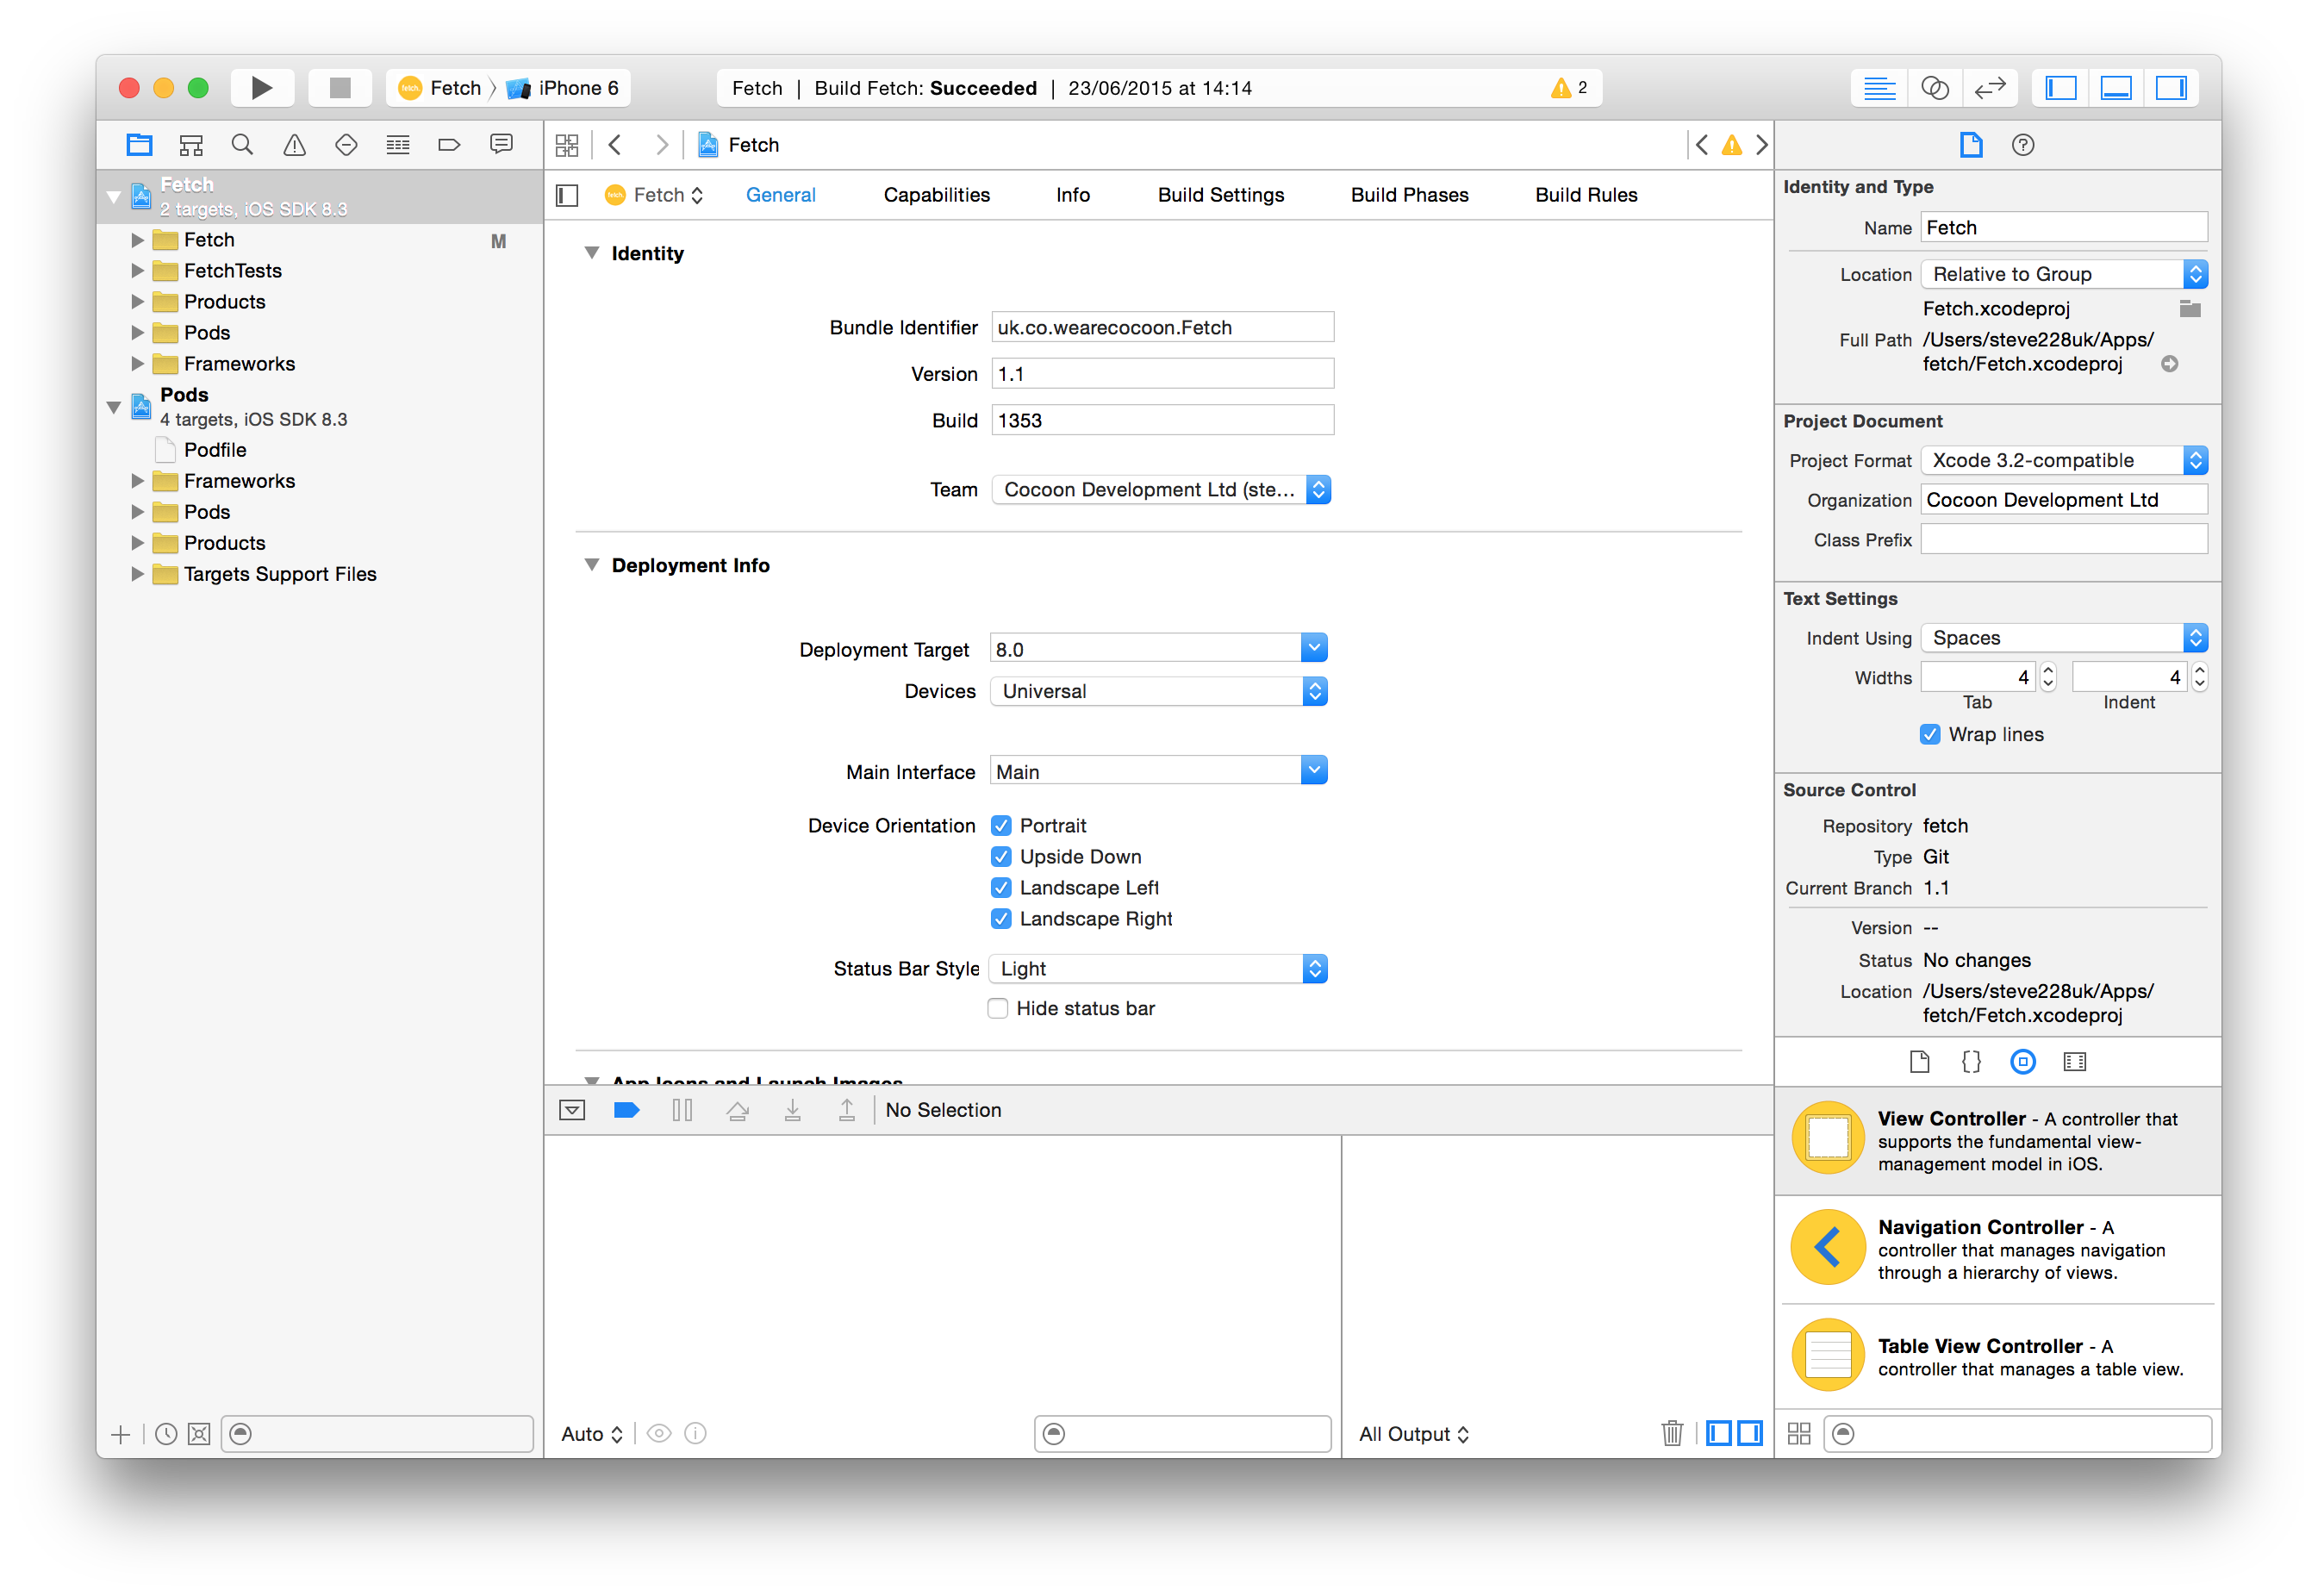Toggle breakpoints activation in debug bar
Screen dimensions: 2318x1596
pyautogui.click(x=627, y=1110)
